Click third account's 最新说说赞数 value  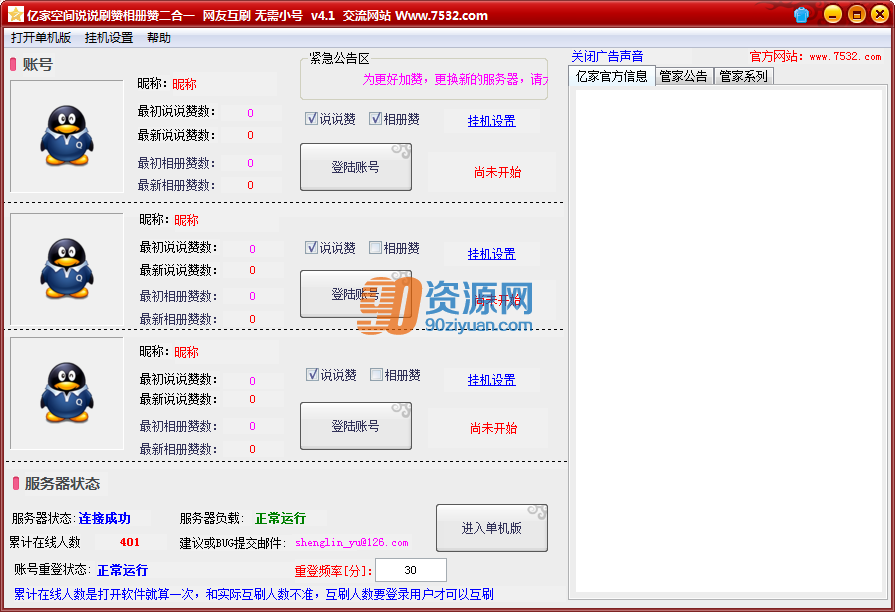click(252, 399)
